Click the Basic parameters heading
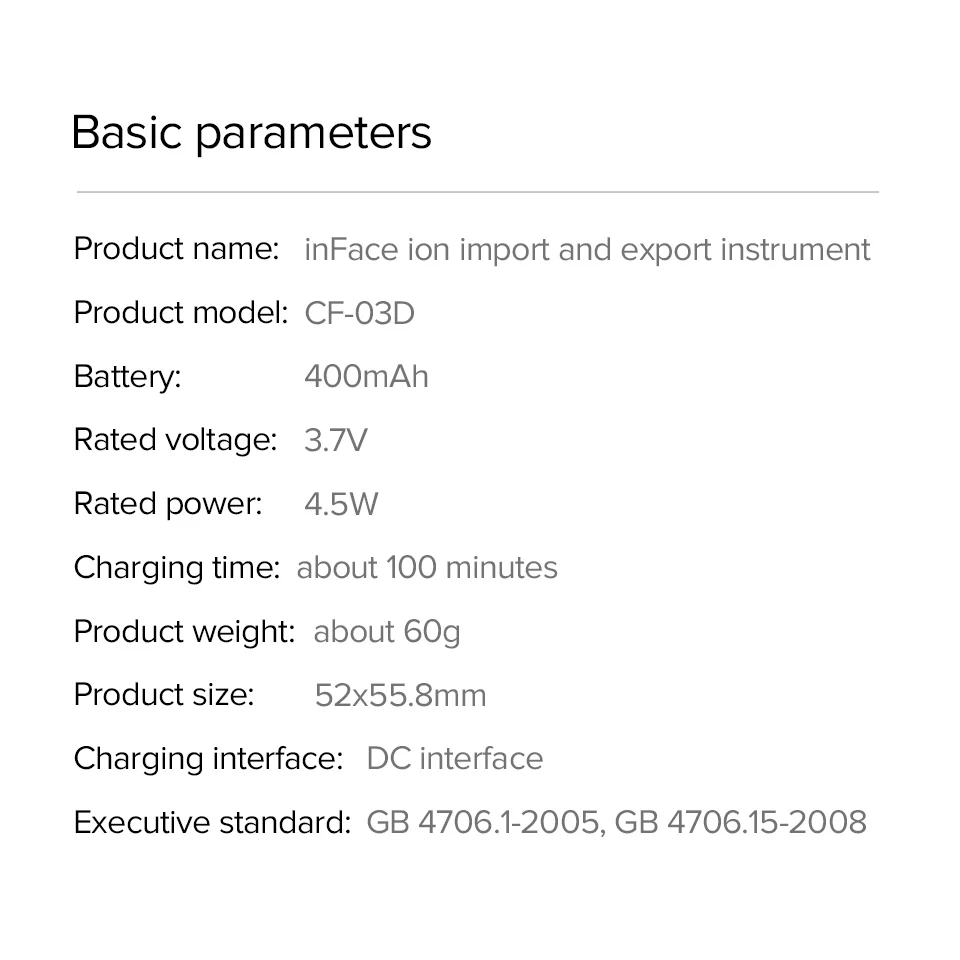This screenshot has width=960, height=960. coord(252,133)
